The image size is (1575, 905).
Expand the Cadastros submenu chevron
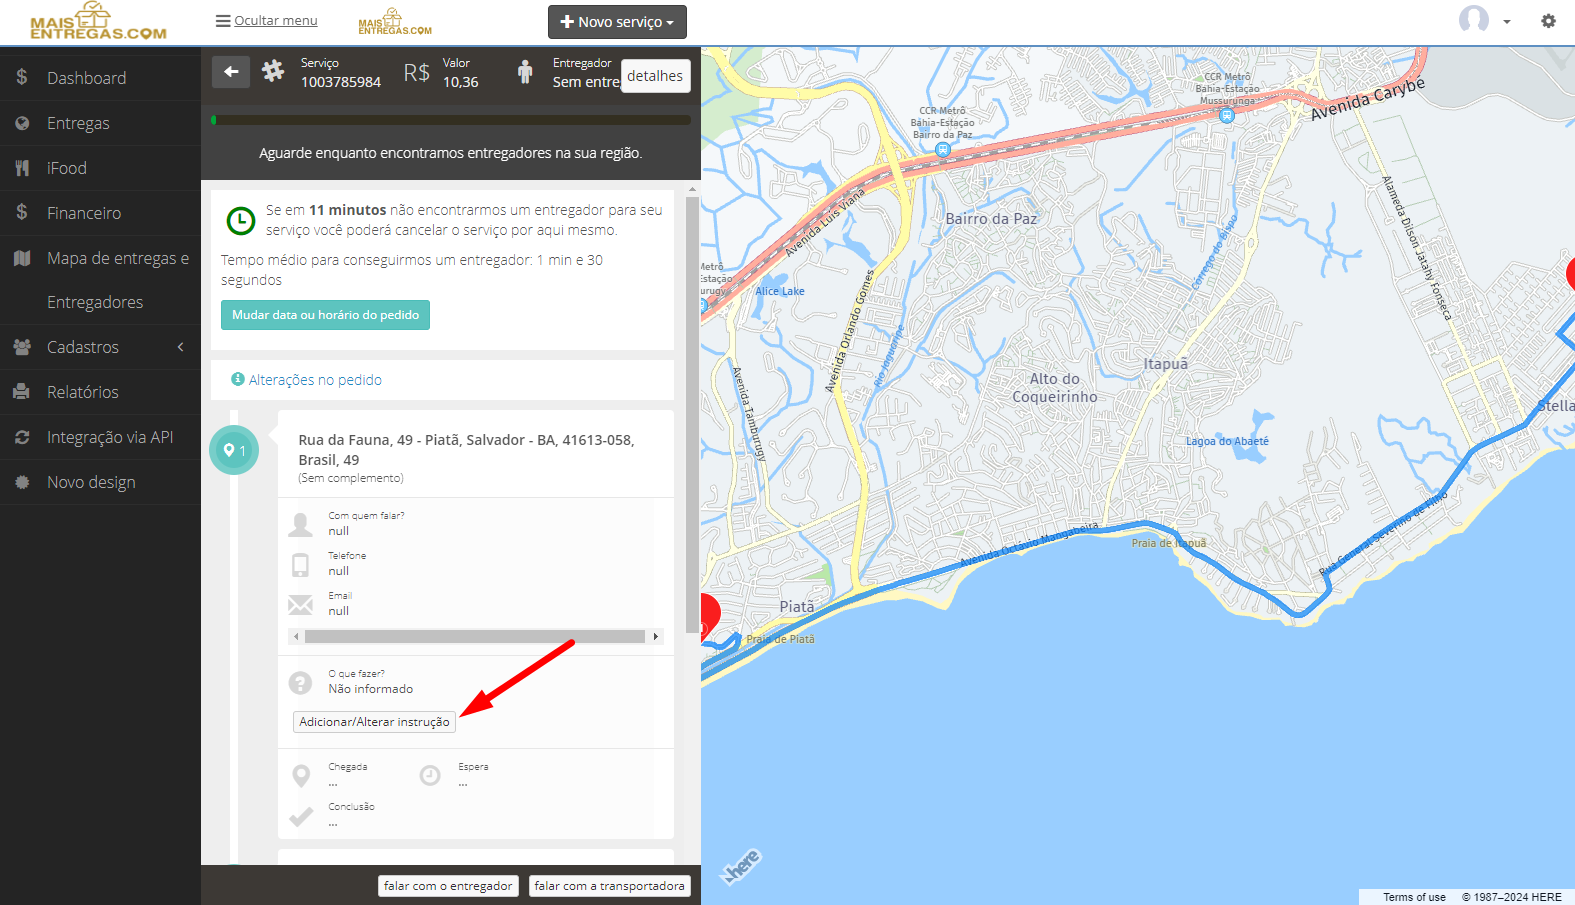pyautogui.click(x=181, y=347)
